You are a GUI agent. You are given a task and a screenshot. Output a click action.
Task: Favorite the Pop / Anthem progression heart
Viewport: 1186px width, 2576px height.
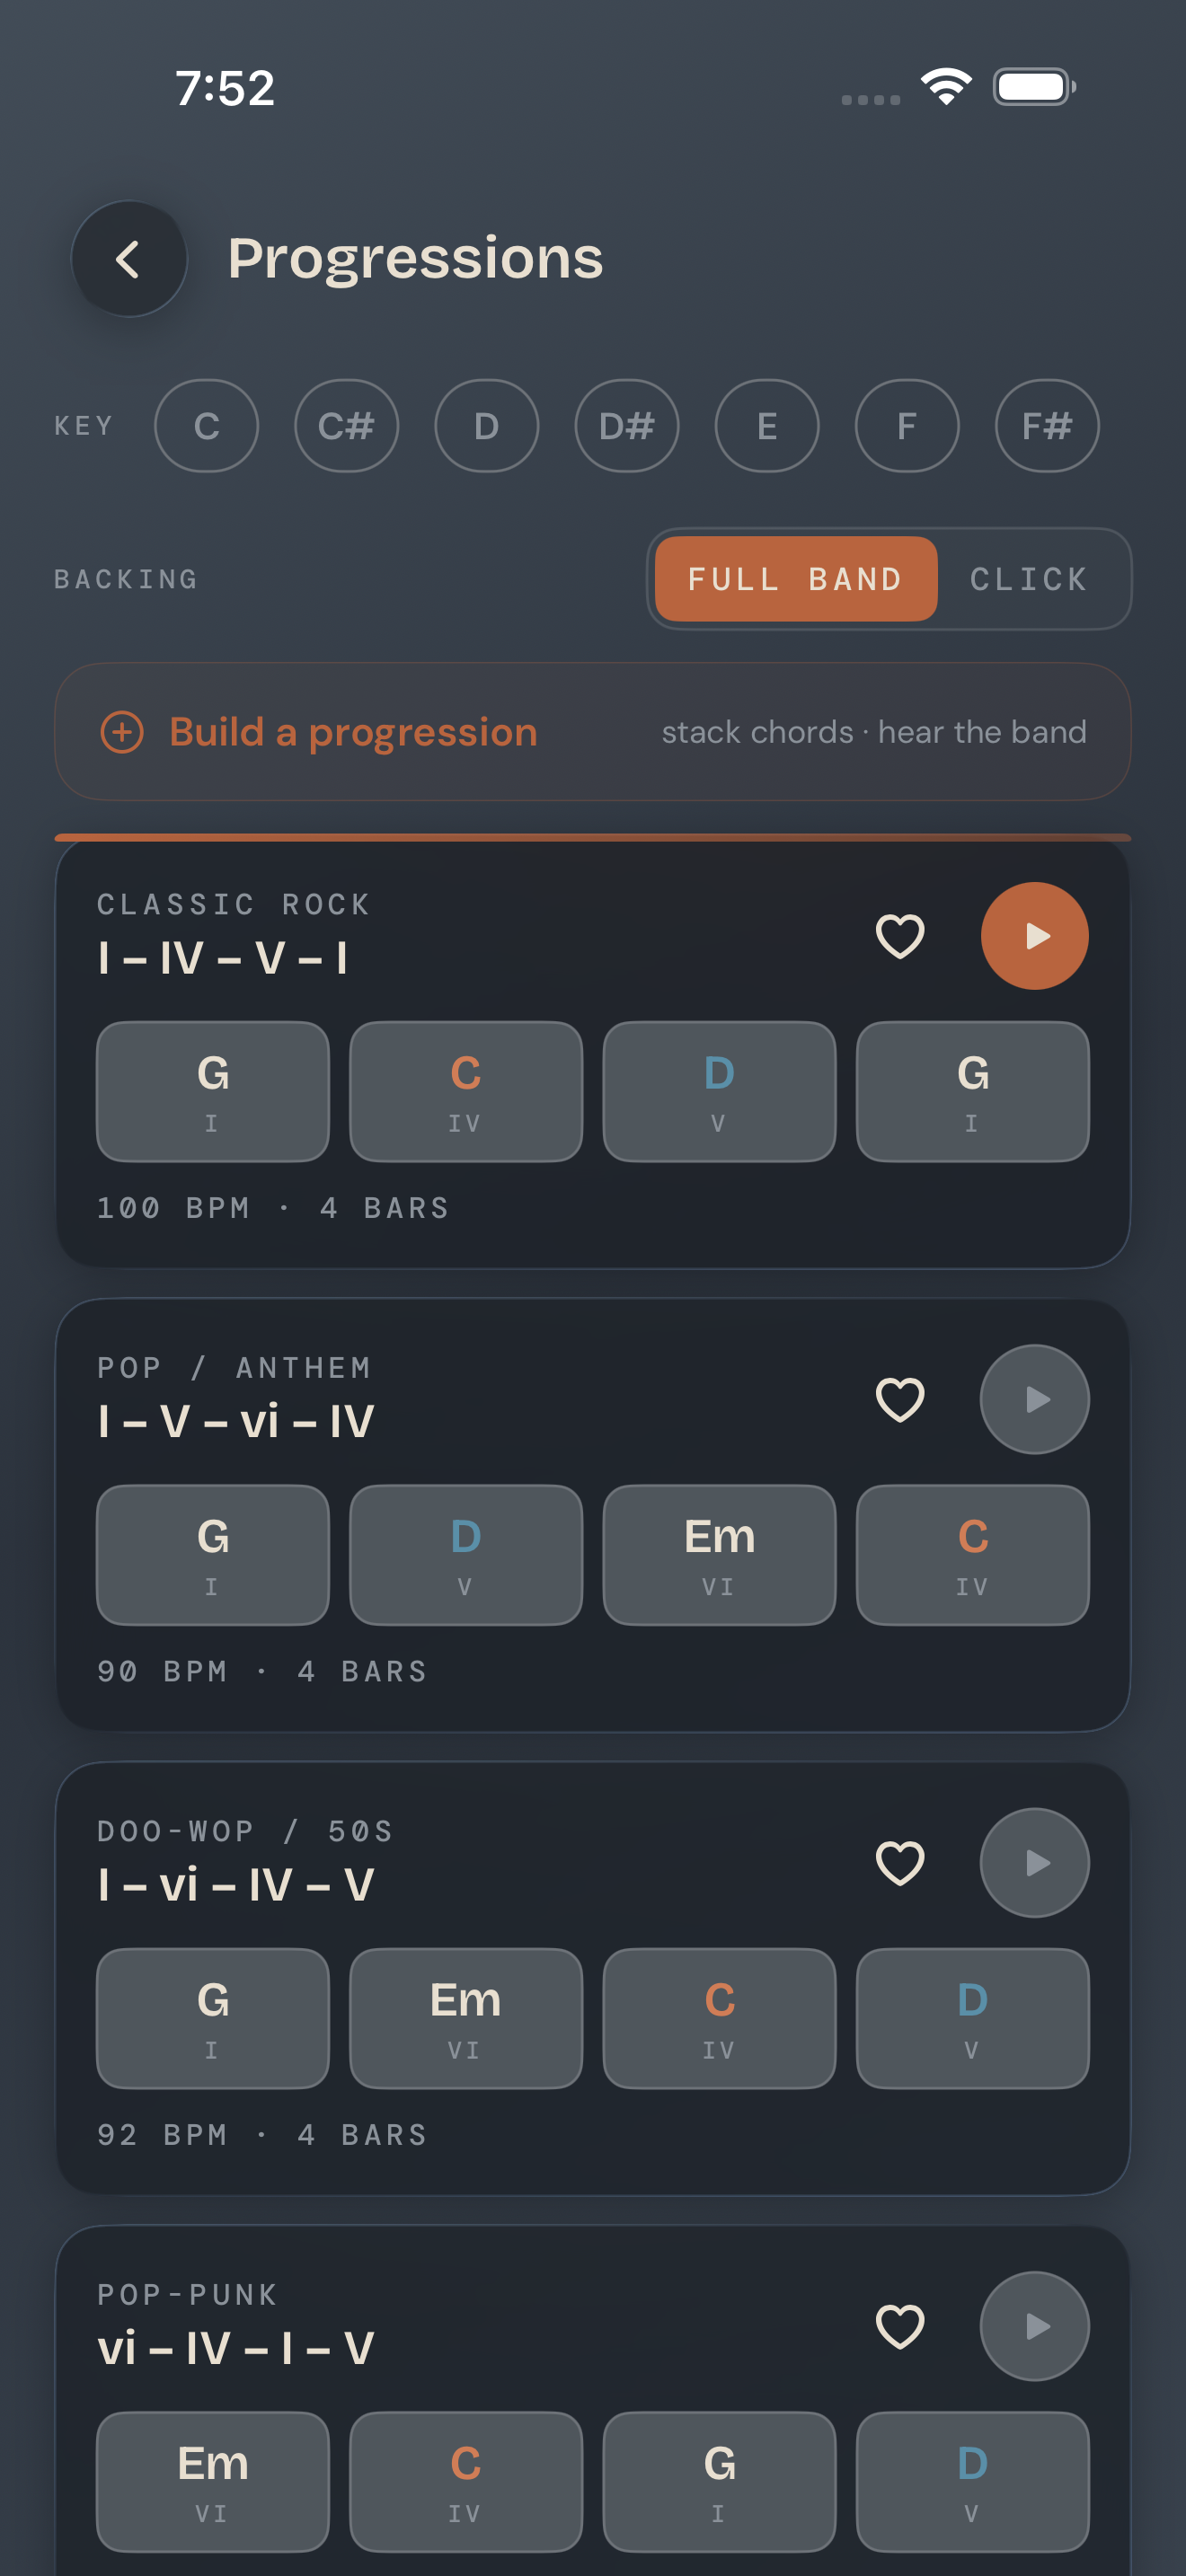[x=900, y=1399]
